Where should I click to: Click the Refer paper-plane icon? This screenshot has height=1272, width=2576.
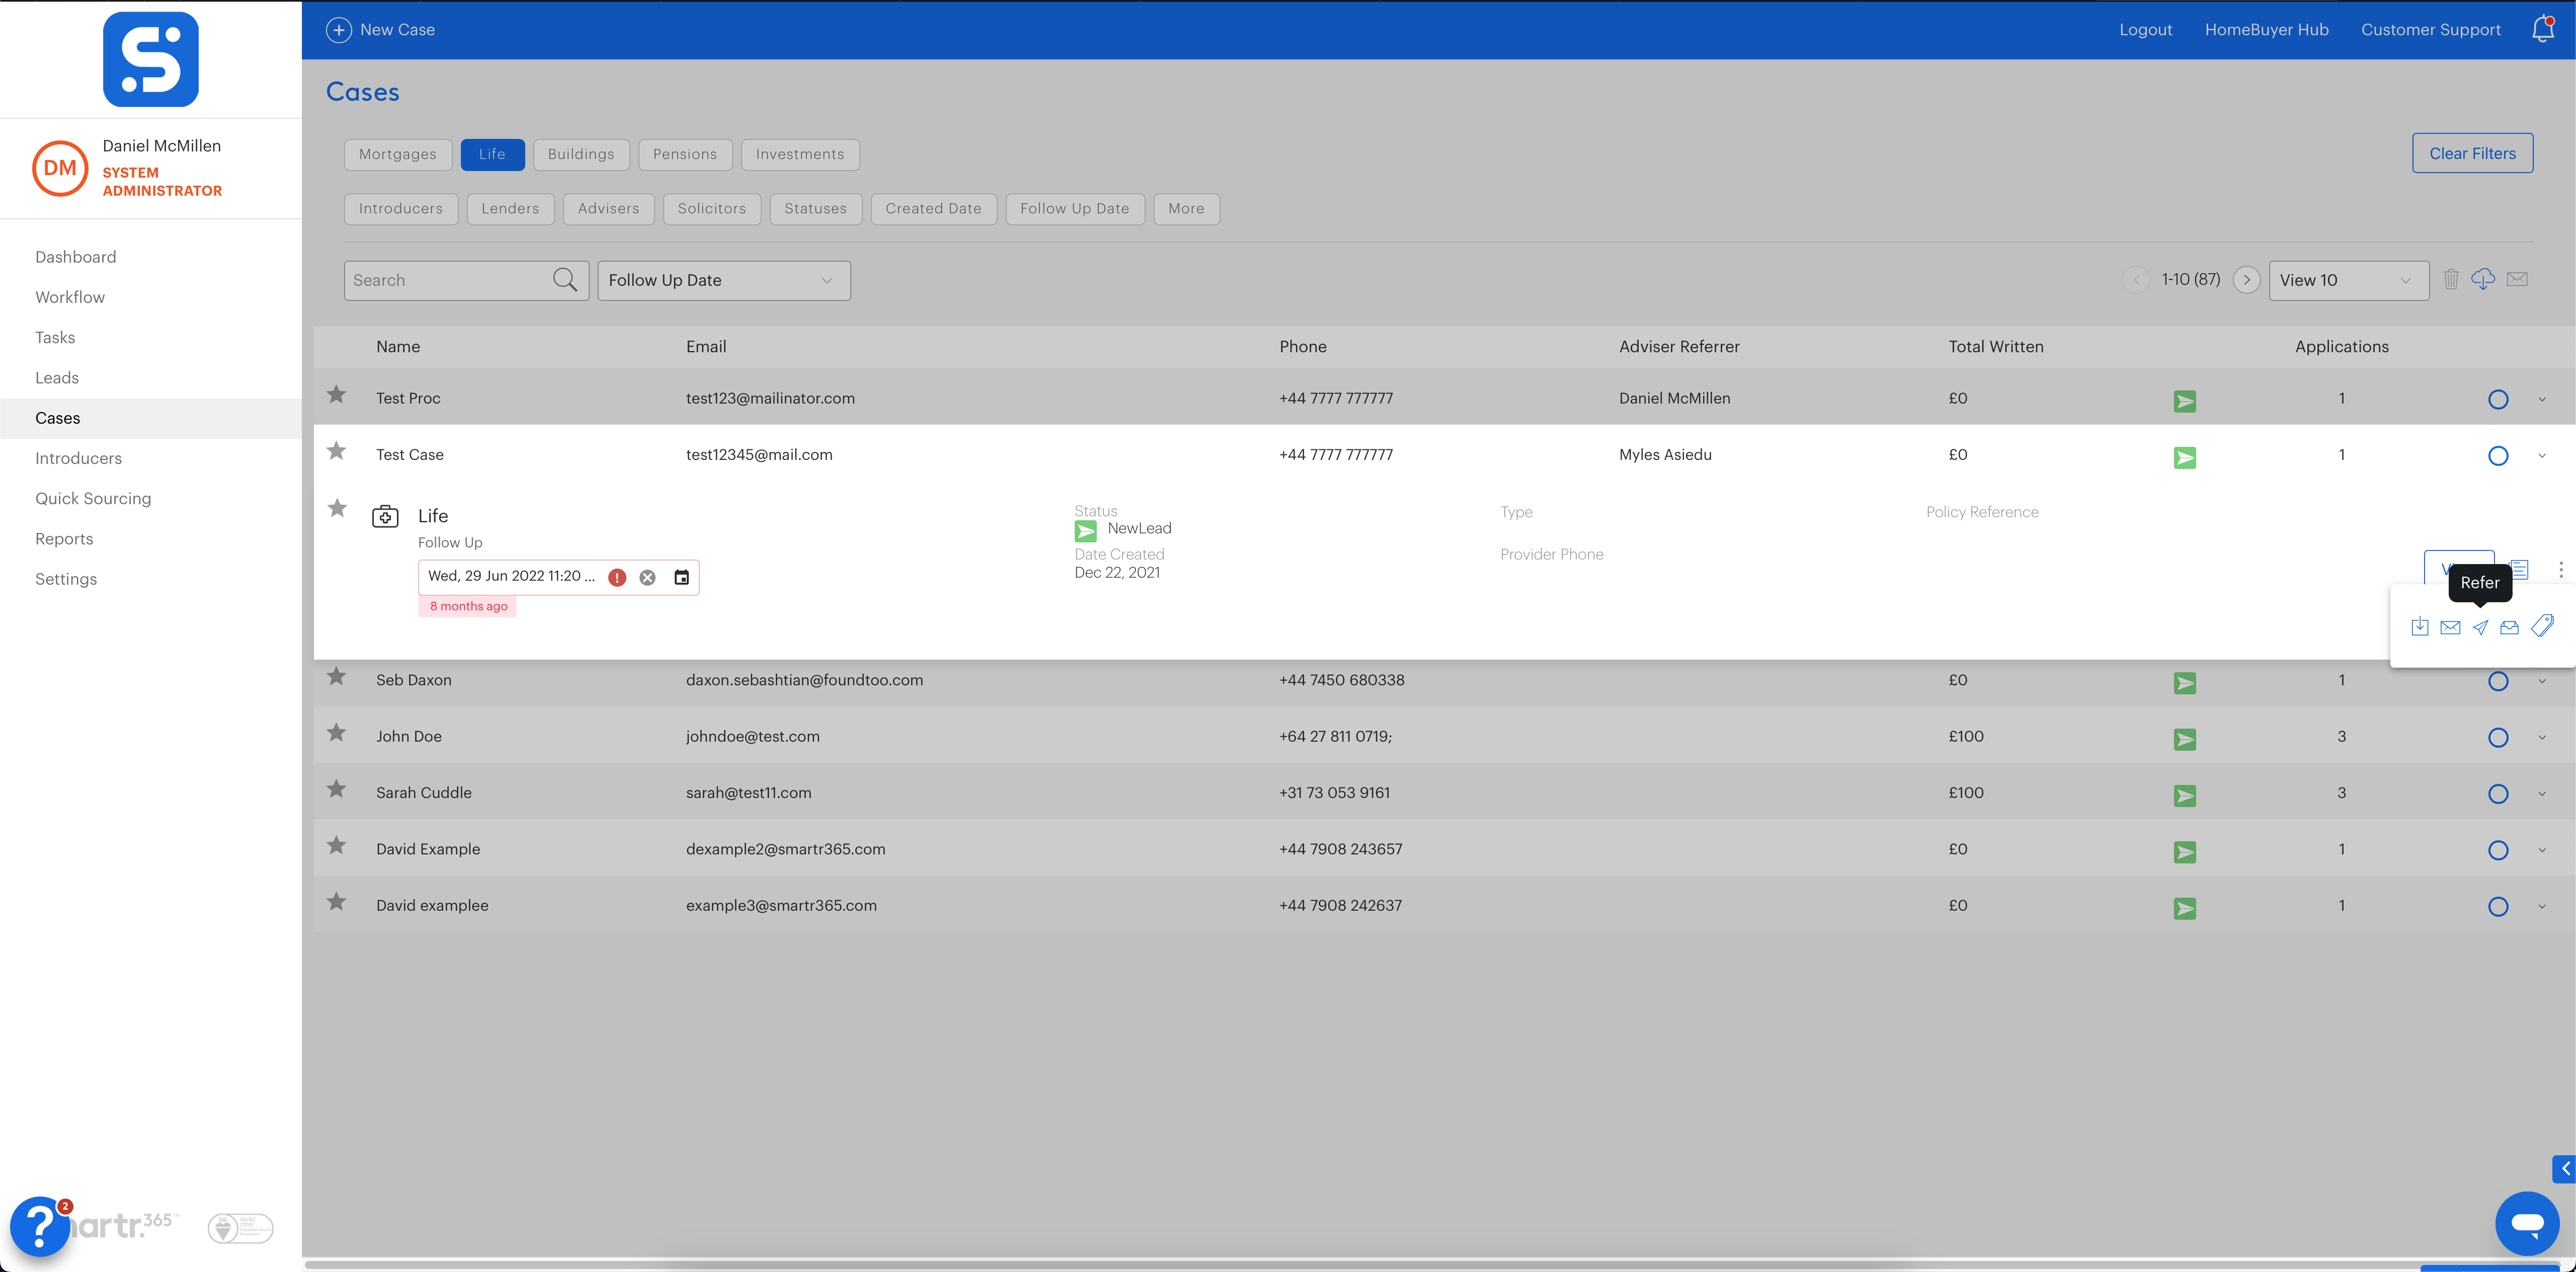[x=2480, y=627]
